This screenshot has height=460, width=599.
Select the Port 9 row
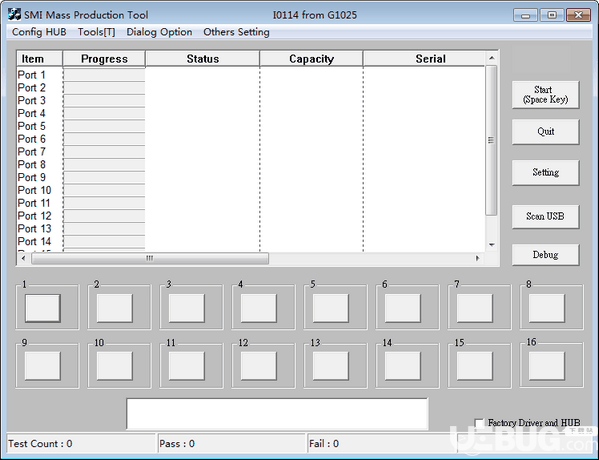point(251,177)
